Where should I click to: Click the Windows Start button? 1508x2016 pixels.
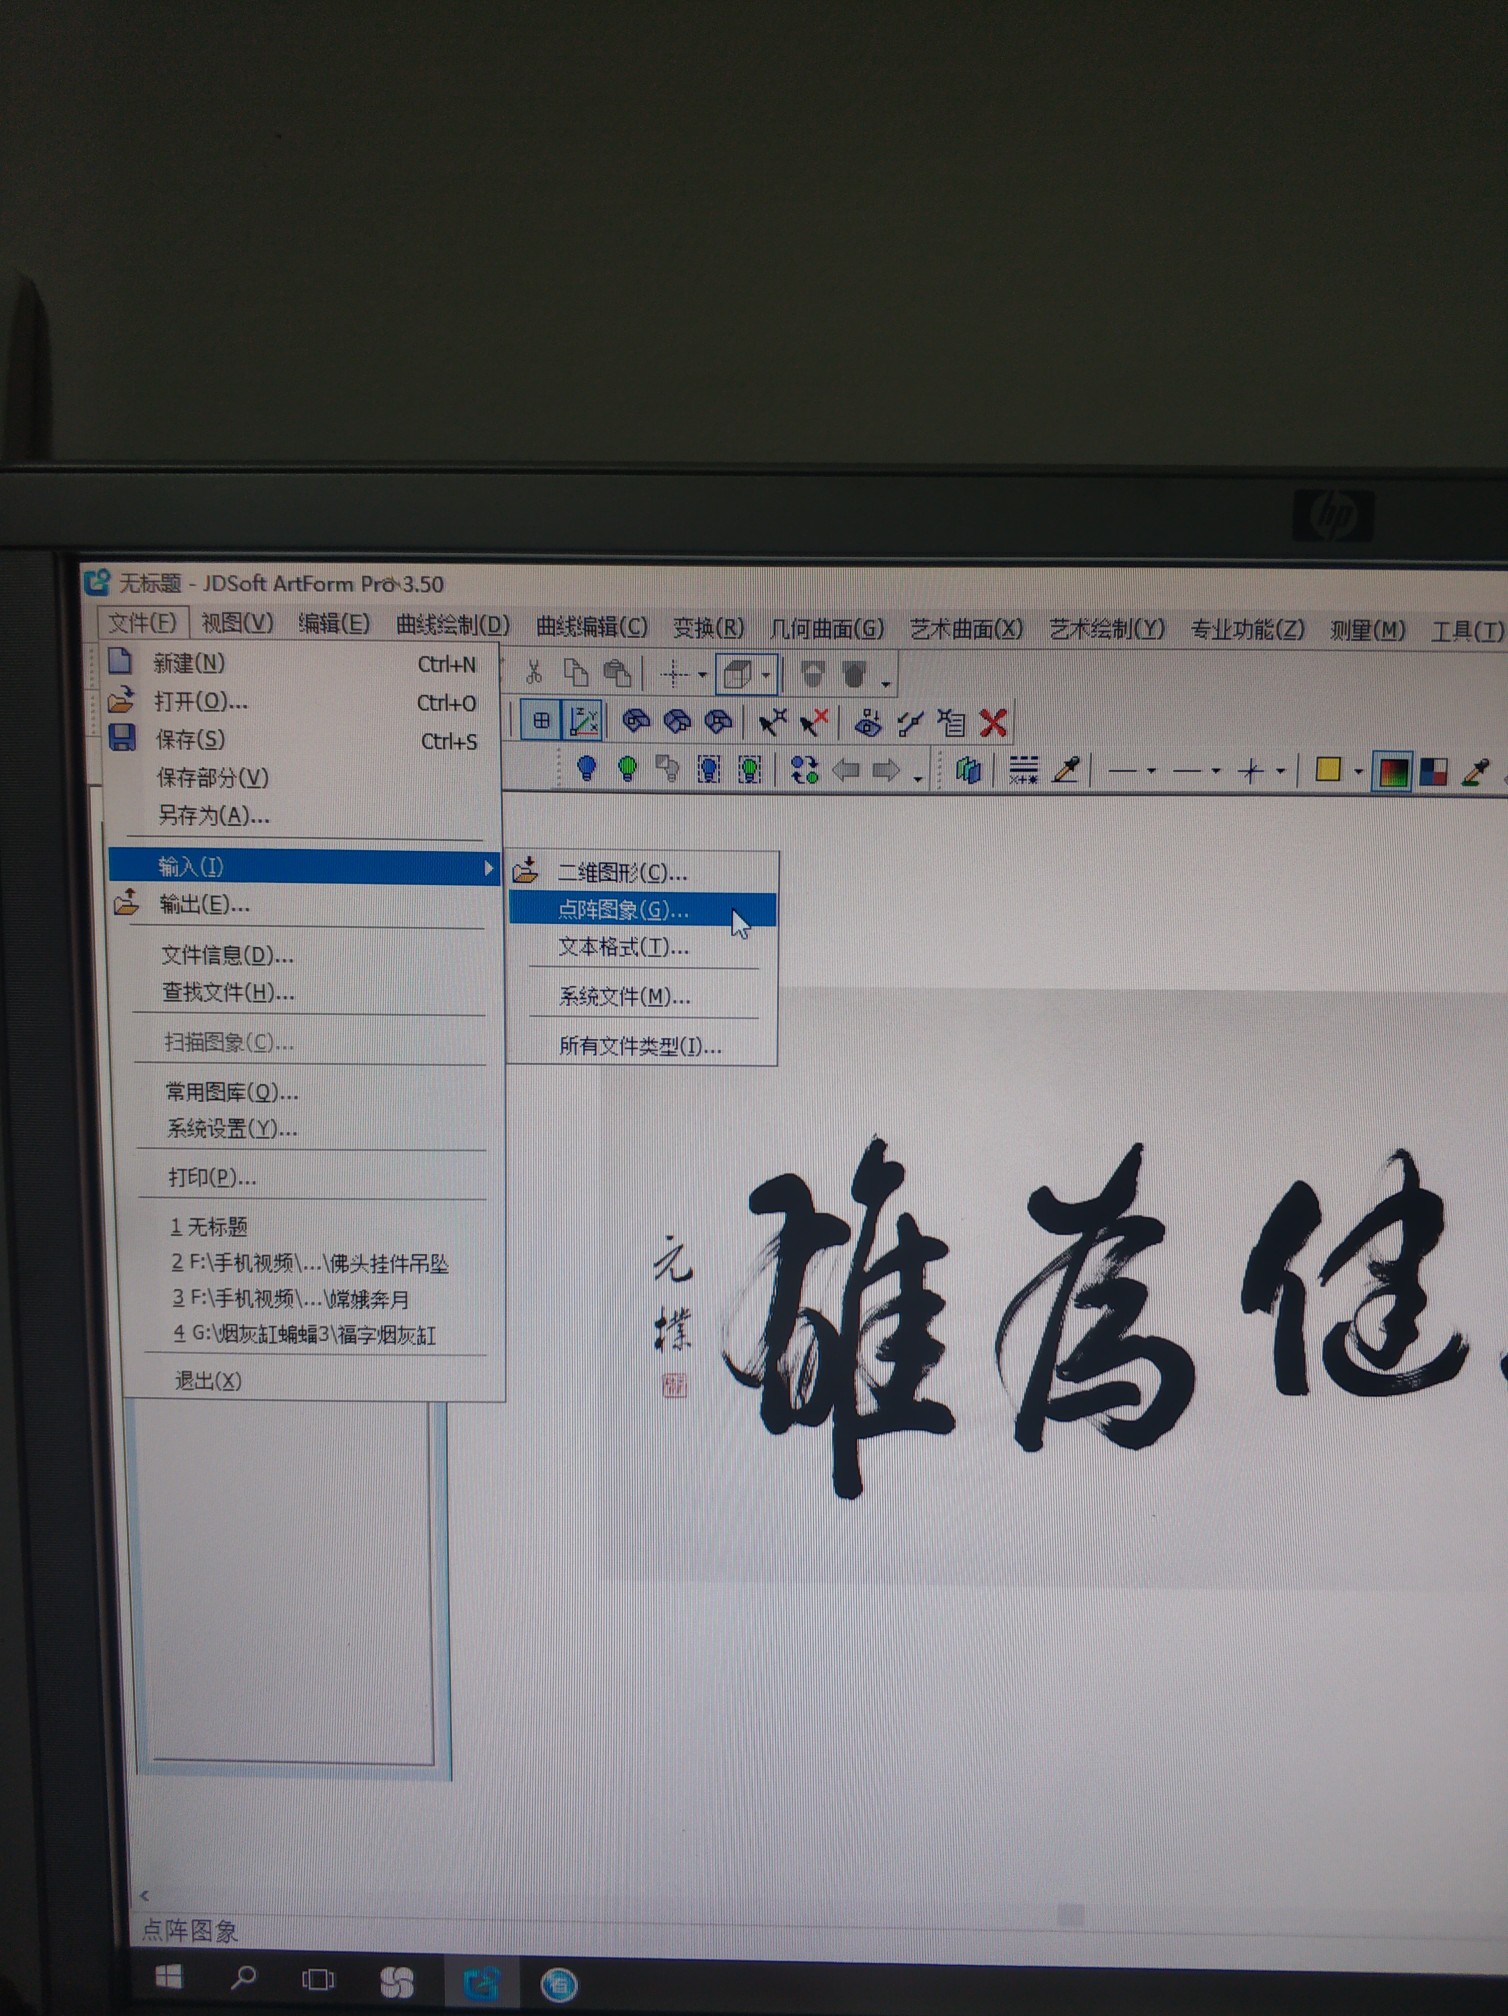[x=168, y=1977]
